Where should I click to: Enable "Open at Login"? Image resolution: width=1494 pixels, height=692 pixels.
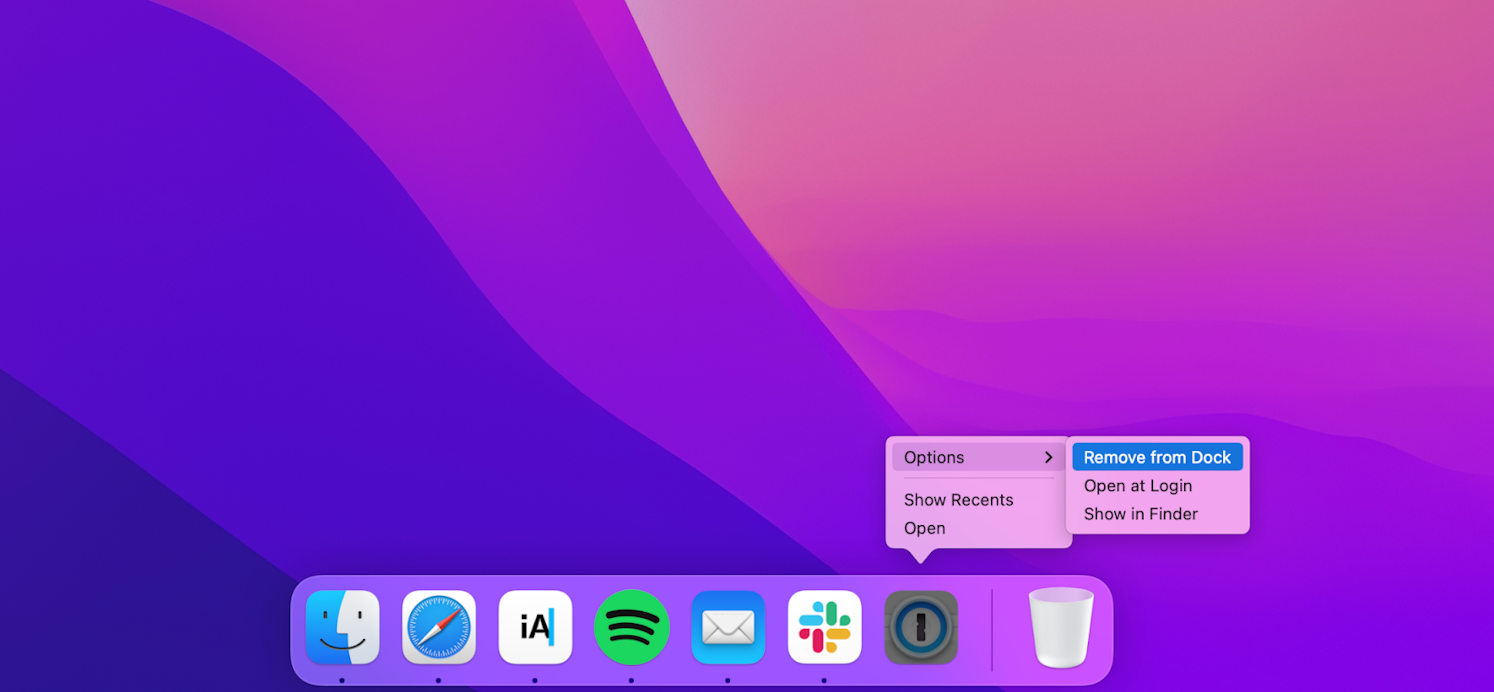coord(1139,485)
